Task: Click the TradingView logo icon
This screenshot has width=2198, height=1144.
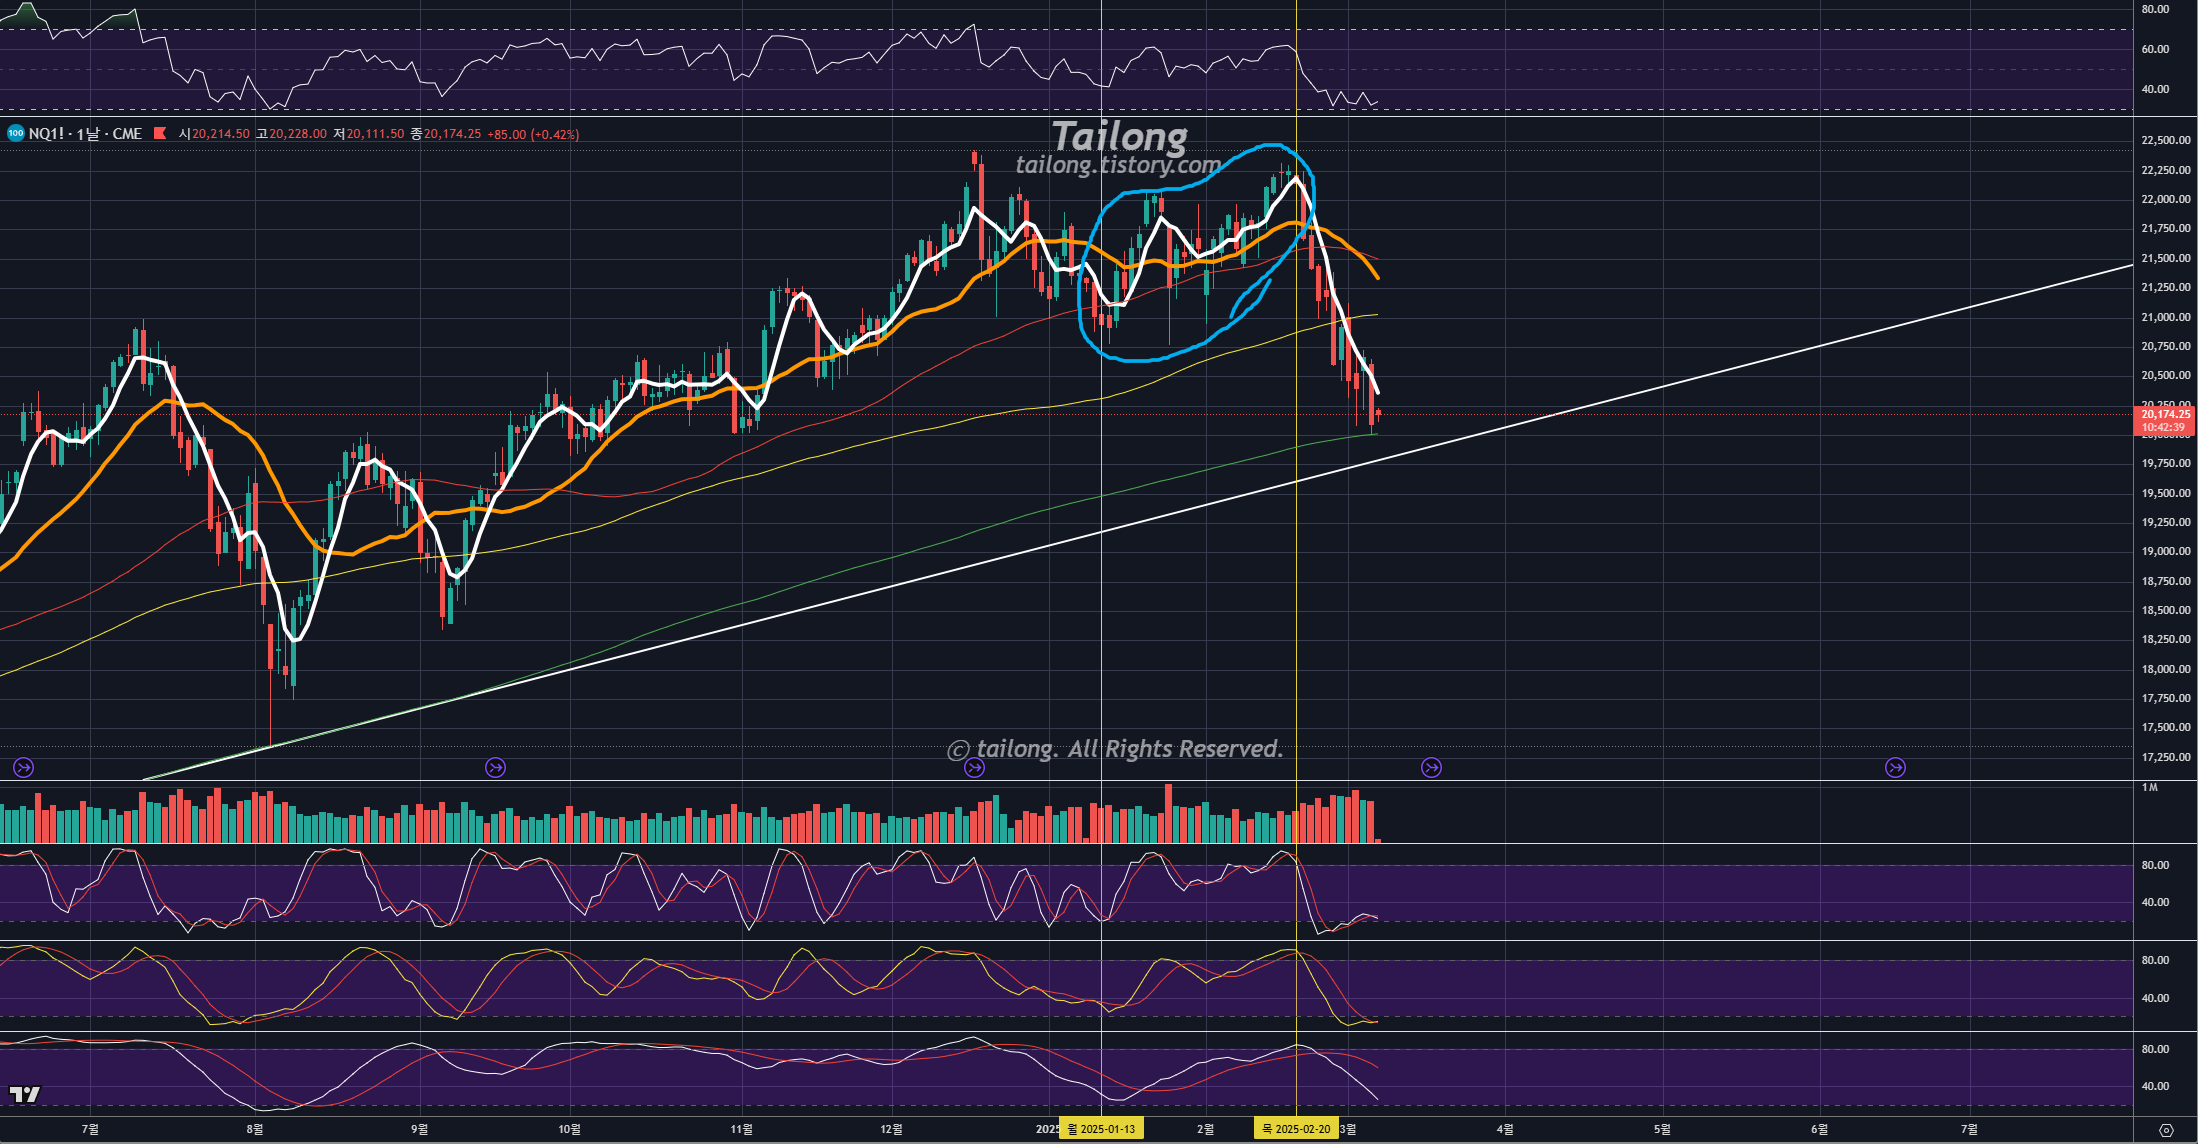Action: (x=24, y=1094)
